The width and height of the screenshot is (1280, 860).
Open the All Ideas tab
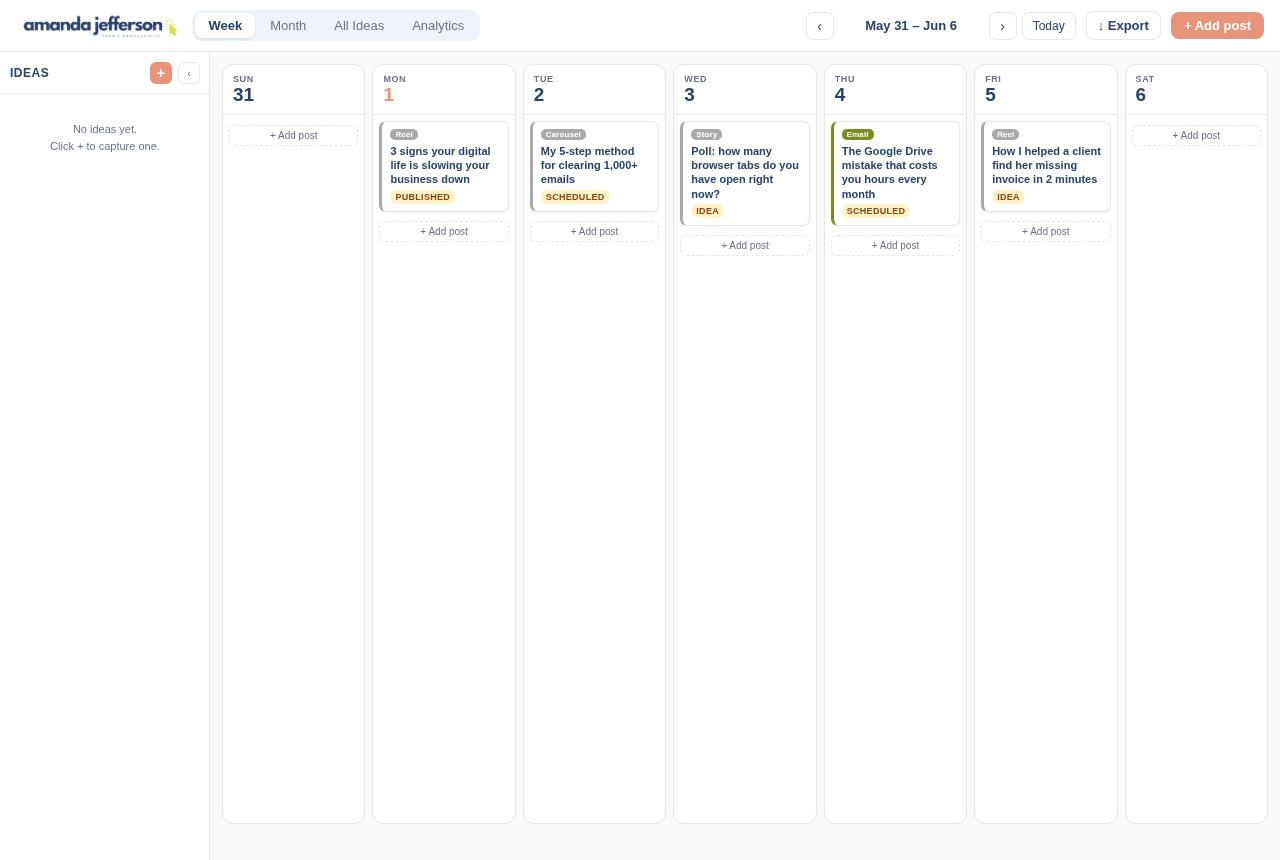[359, 26]
